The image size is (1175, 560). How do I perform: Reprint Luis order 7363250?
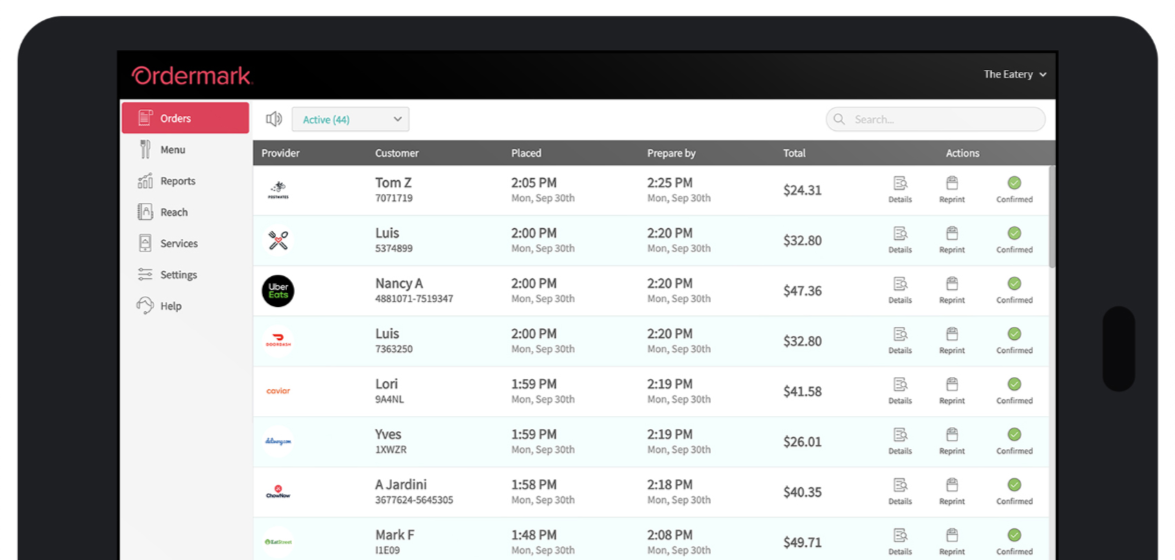tap(952, 340)
